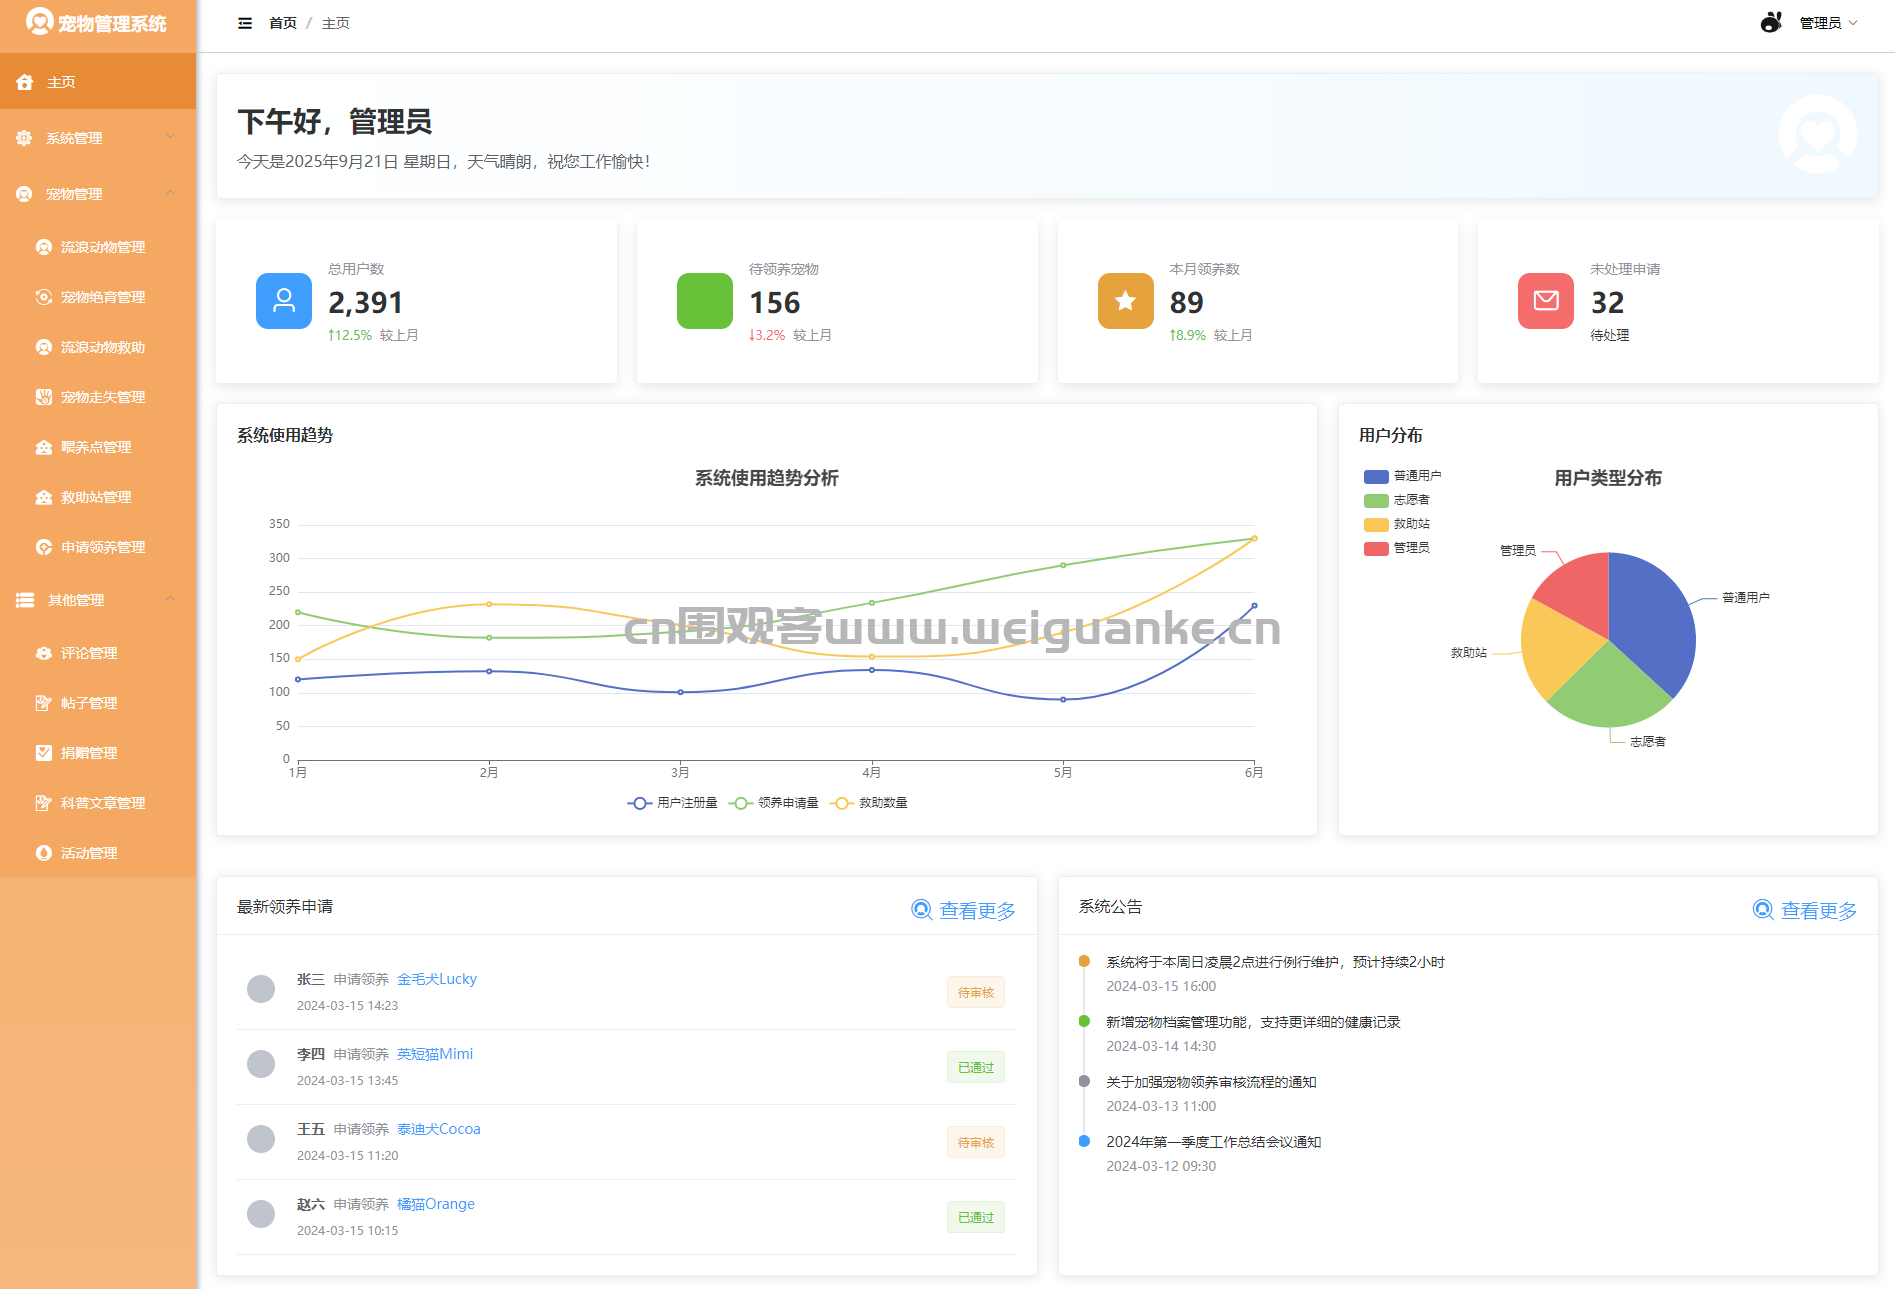Screen dimensions: 1895x1289
Task: Collapse the 其他管理 submenu arrow
Action: [x=170, y=599]
